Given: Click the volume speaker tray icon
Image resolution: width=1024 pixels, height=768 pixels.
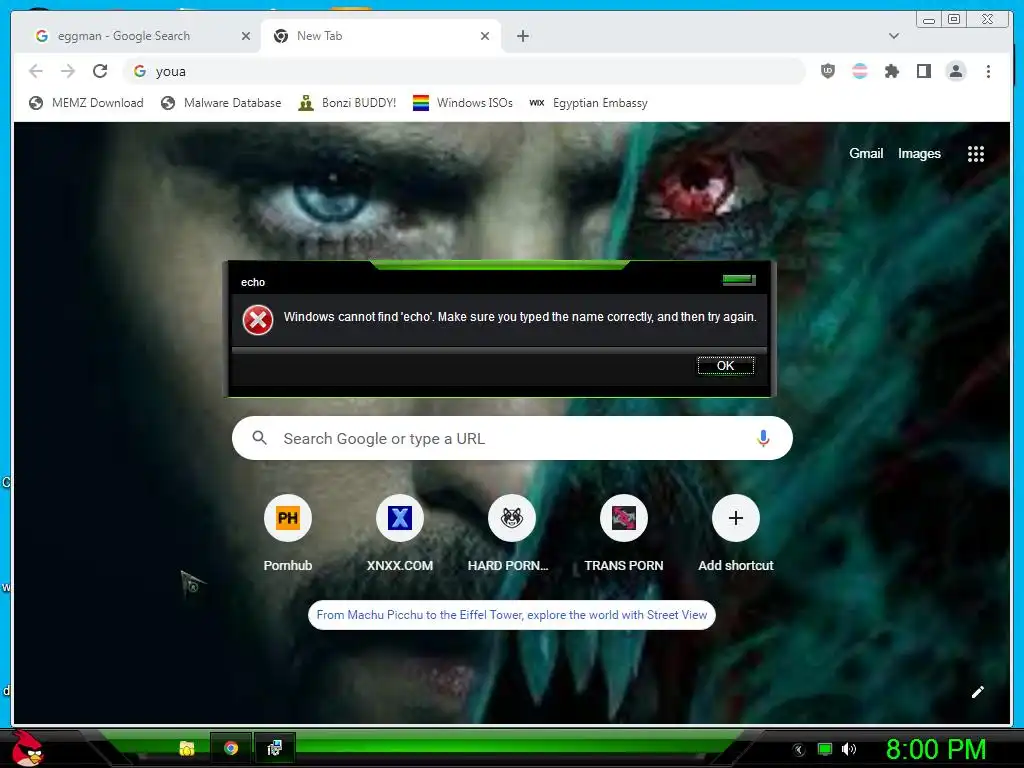Looking at the screenshot, I should click(x=849, y=749).
